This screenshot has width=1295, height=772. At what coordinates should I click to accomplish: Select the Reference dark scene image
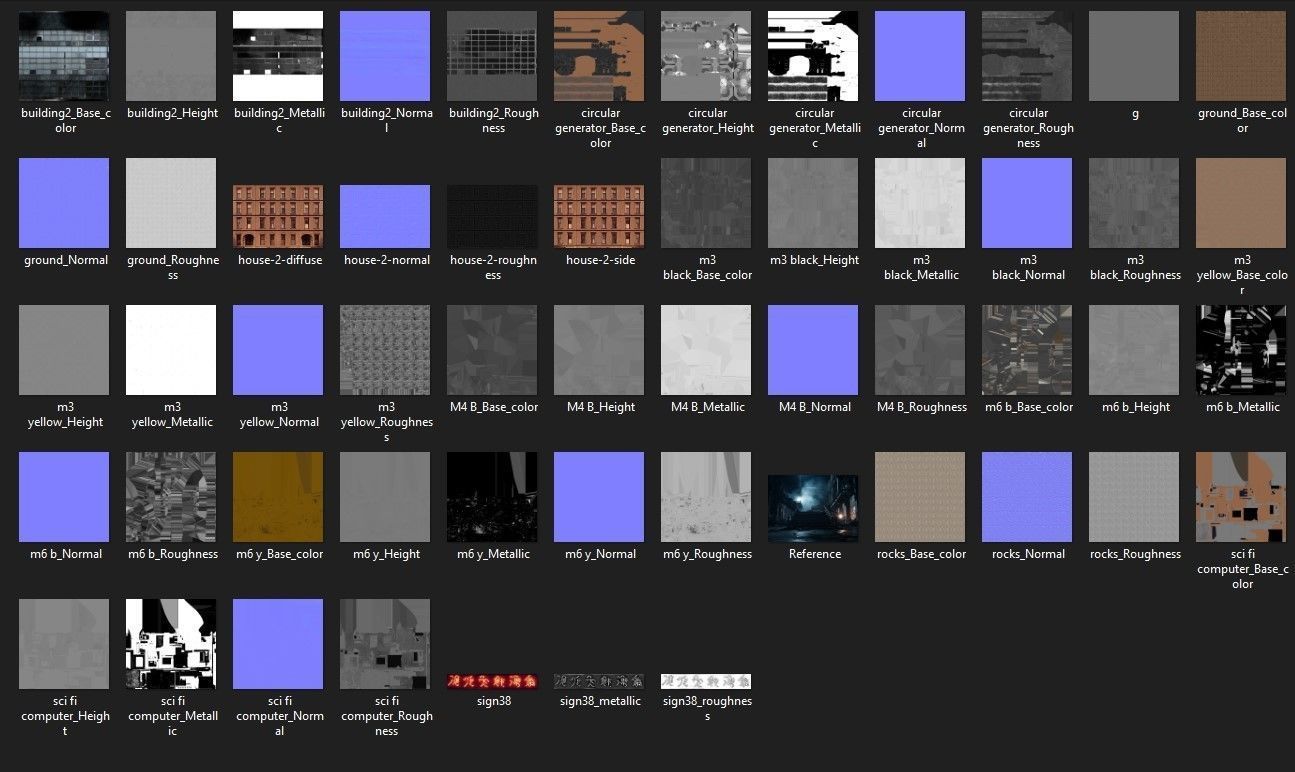(813, 509)
